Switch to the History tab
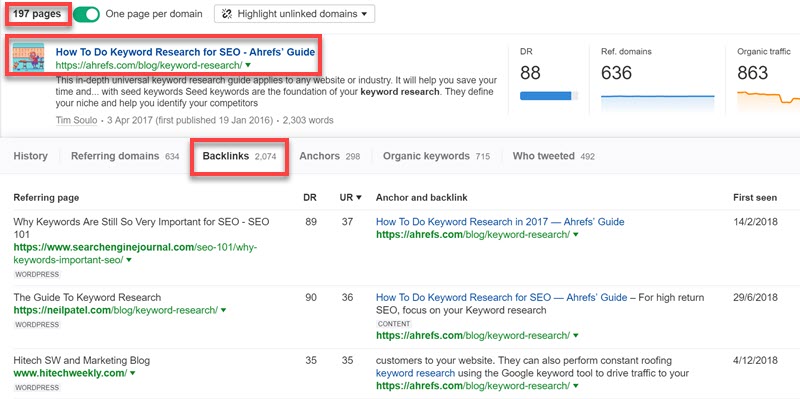Viewport: 800px width, 399px height. tap(31, 156)
